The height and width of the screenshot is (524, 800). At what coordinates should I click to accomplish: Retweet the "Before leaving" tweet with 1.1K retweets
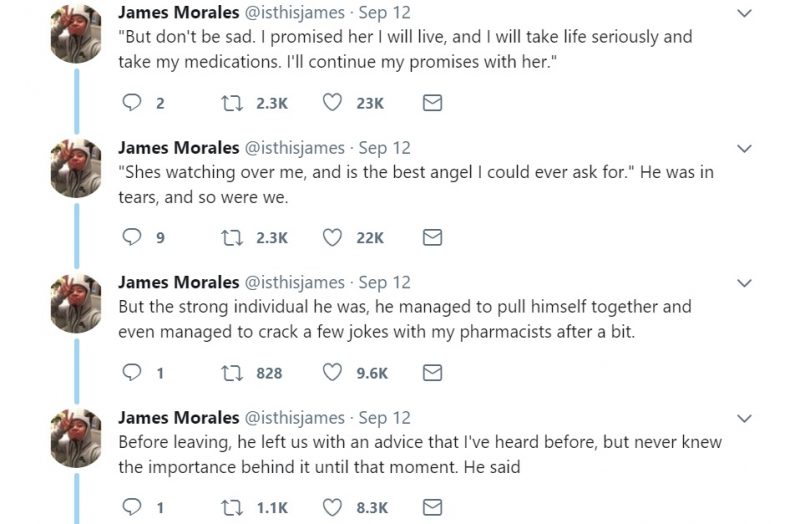(232, 508)
